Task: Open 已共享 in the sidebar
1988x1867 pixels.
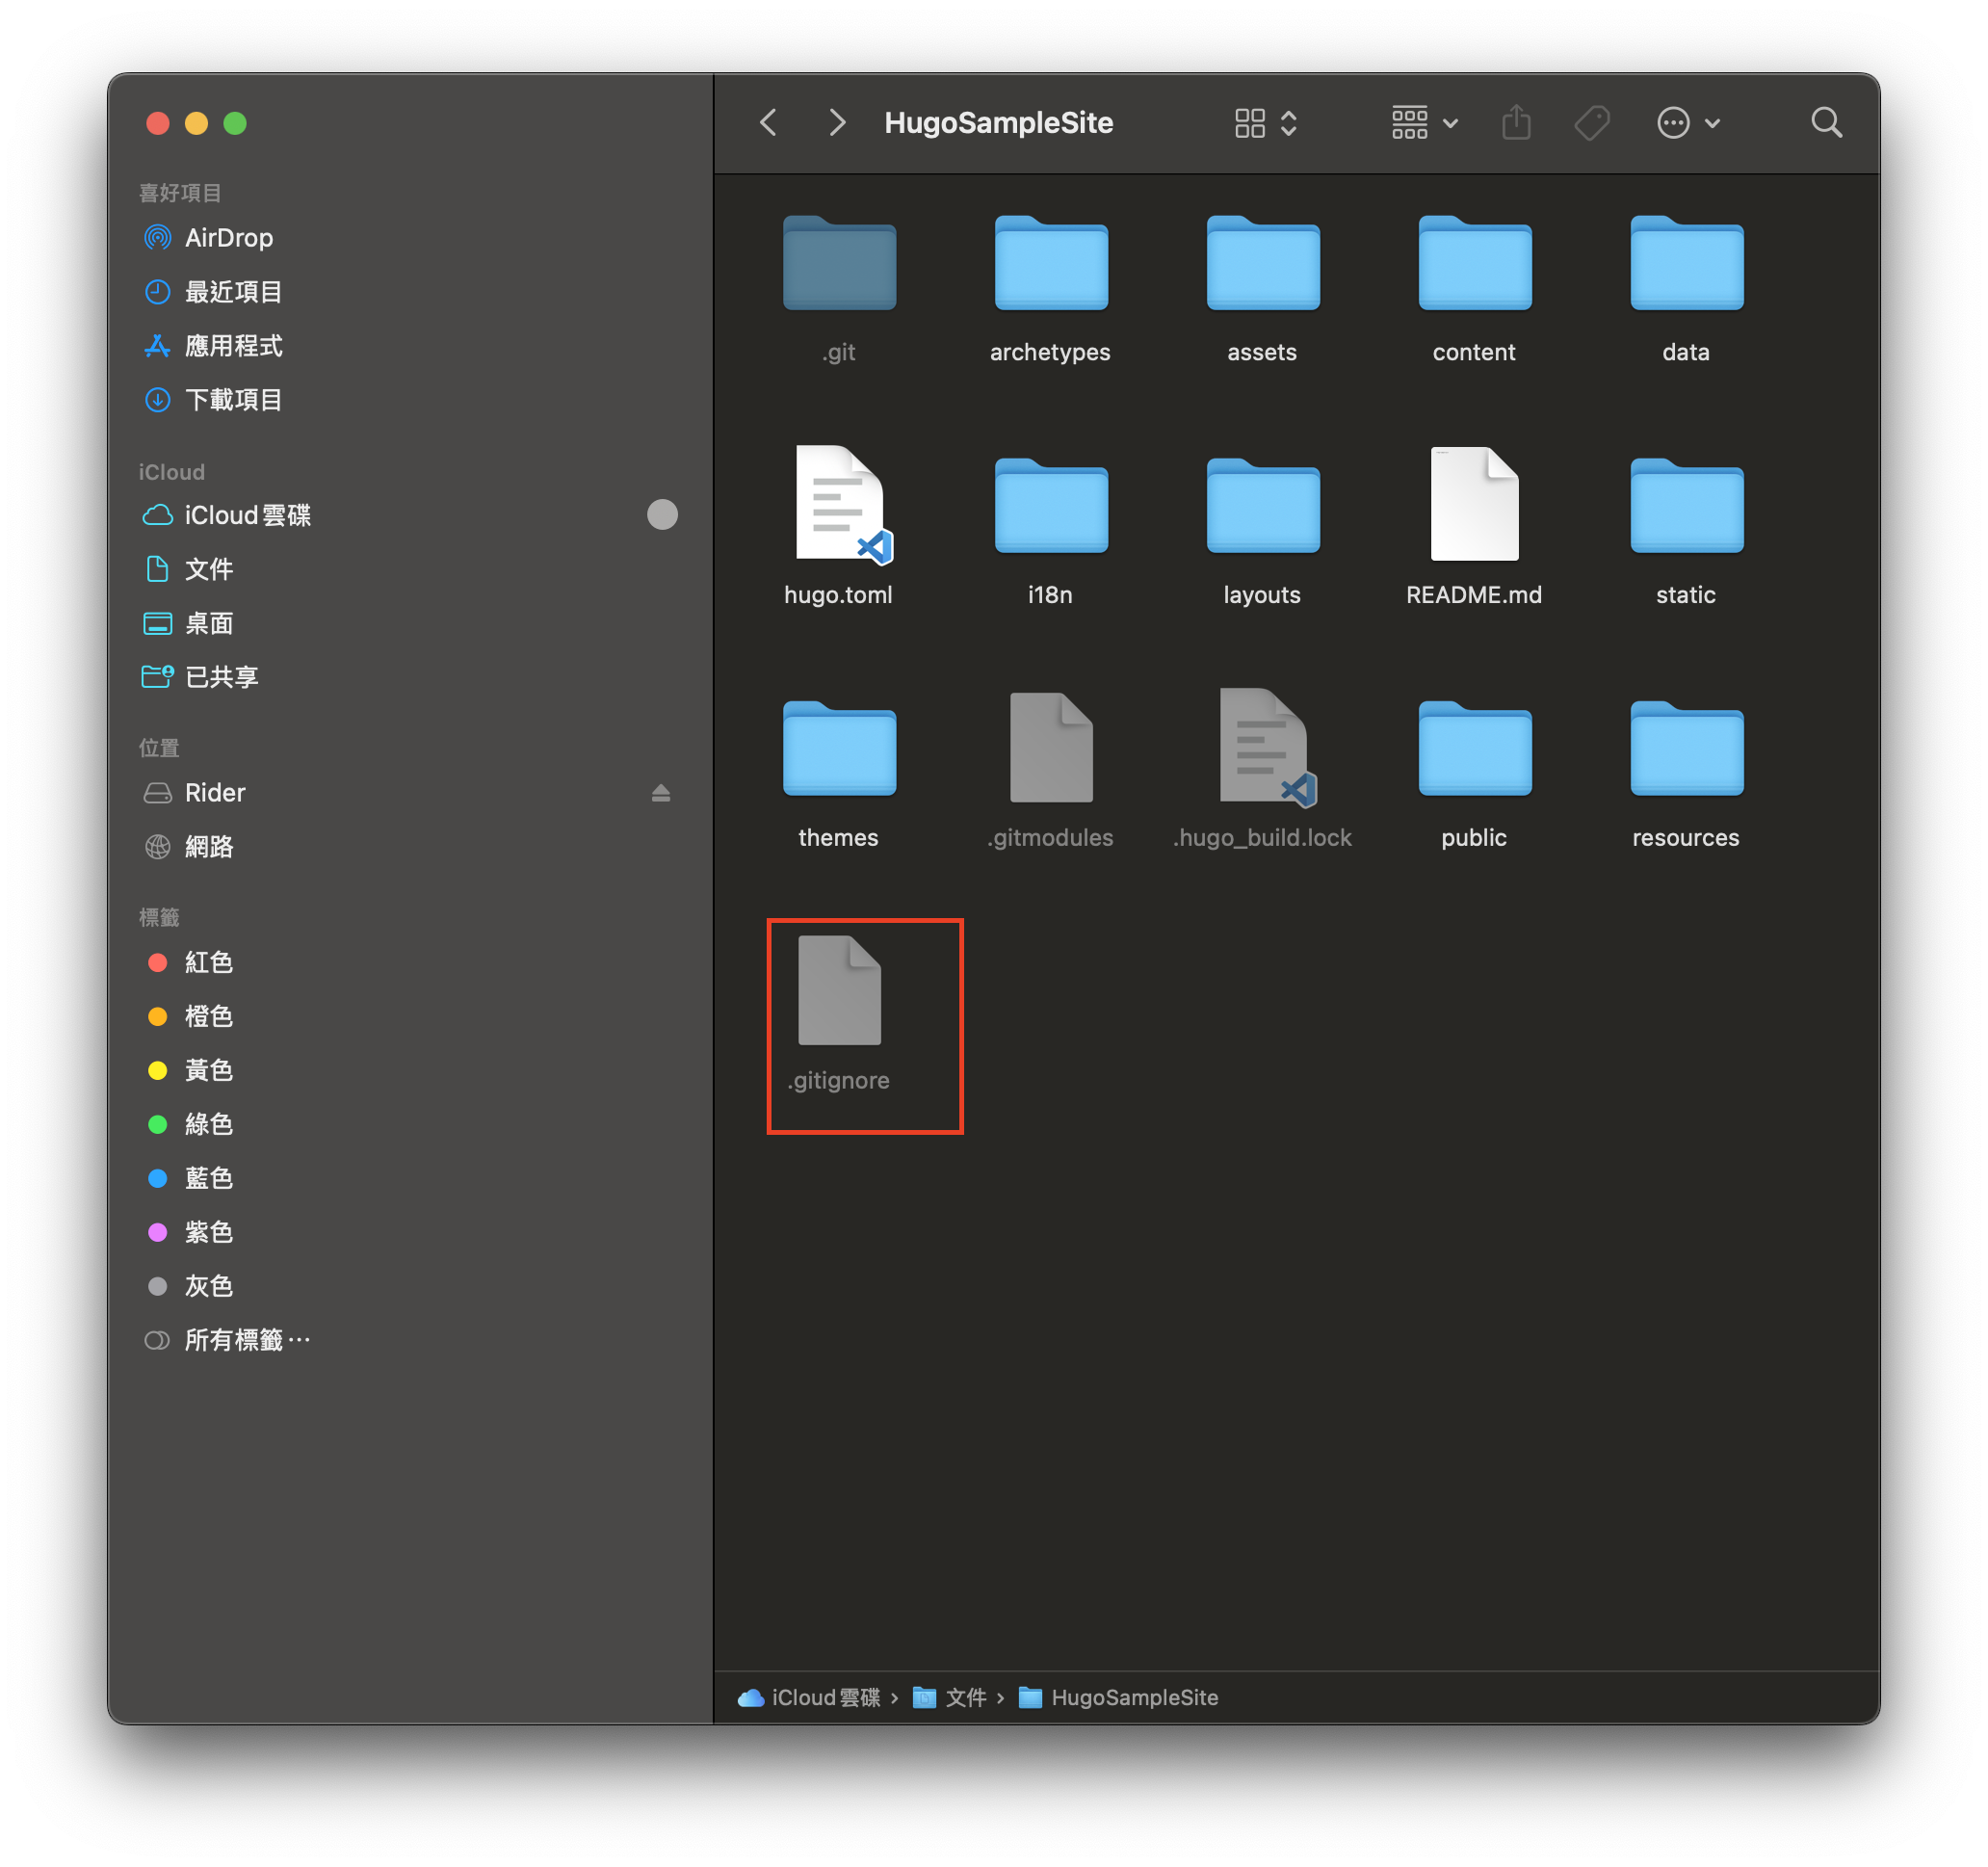Action: tap(410, 677)
